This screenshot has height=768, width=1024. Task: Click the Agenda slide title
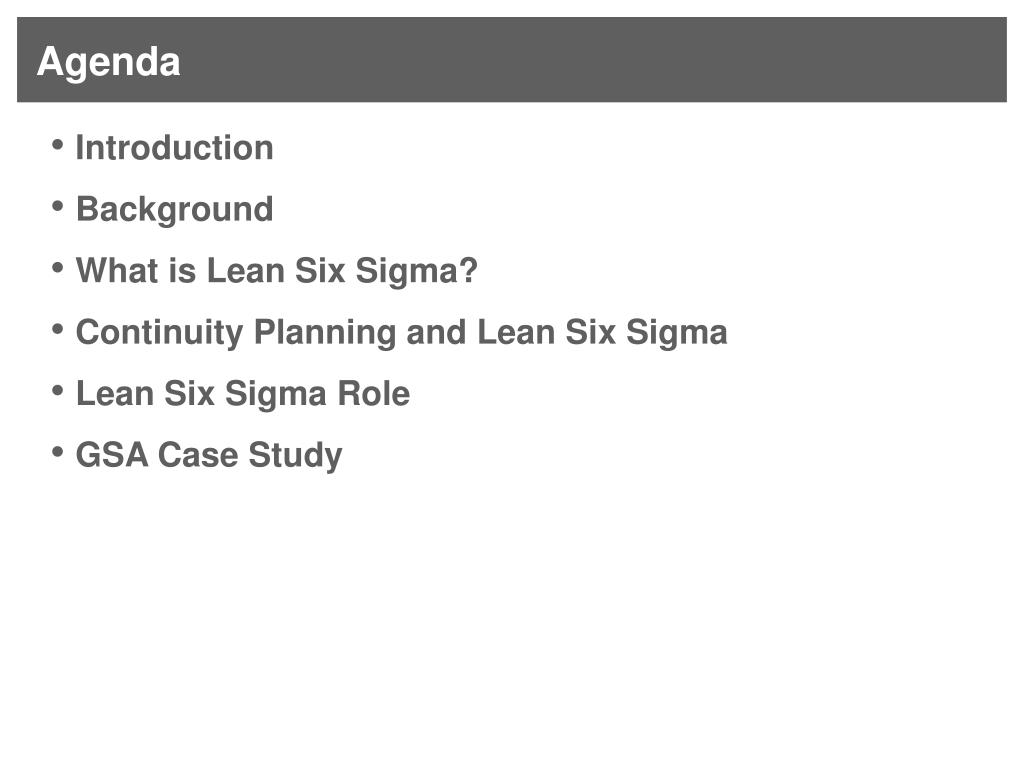[108, 63]
